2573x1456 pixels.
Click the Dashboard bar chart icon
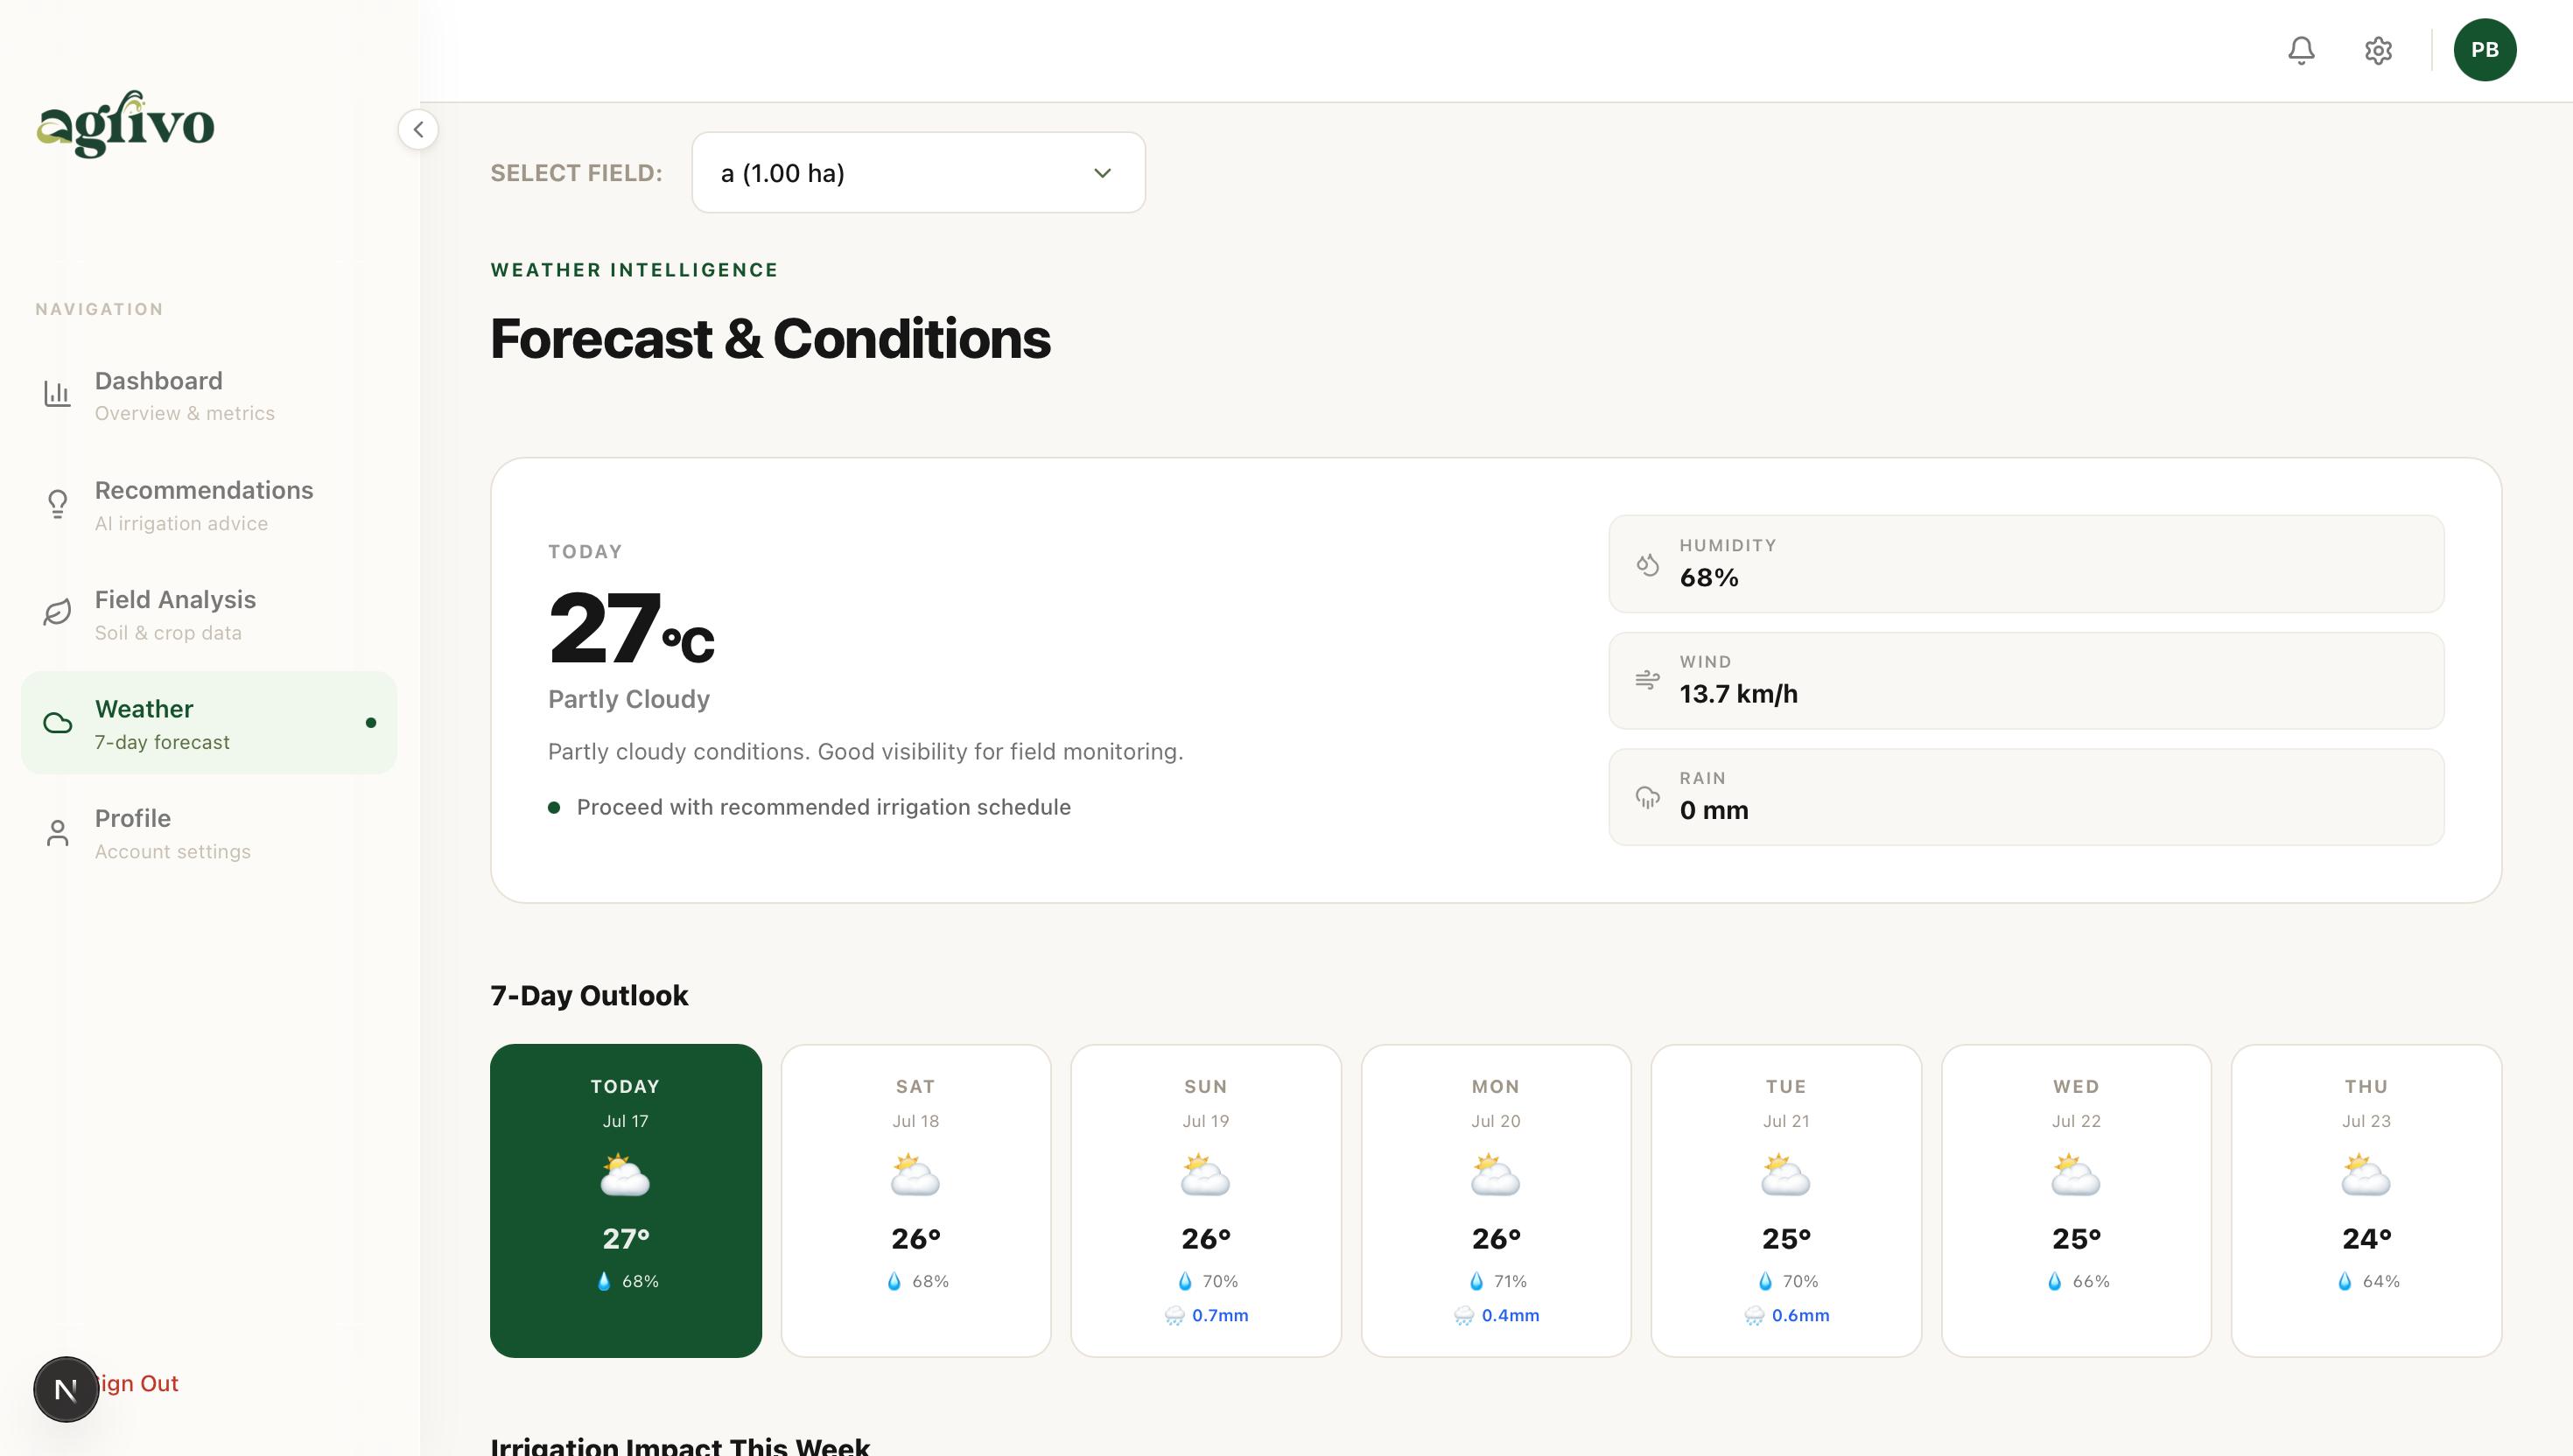58,394
